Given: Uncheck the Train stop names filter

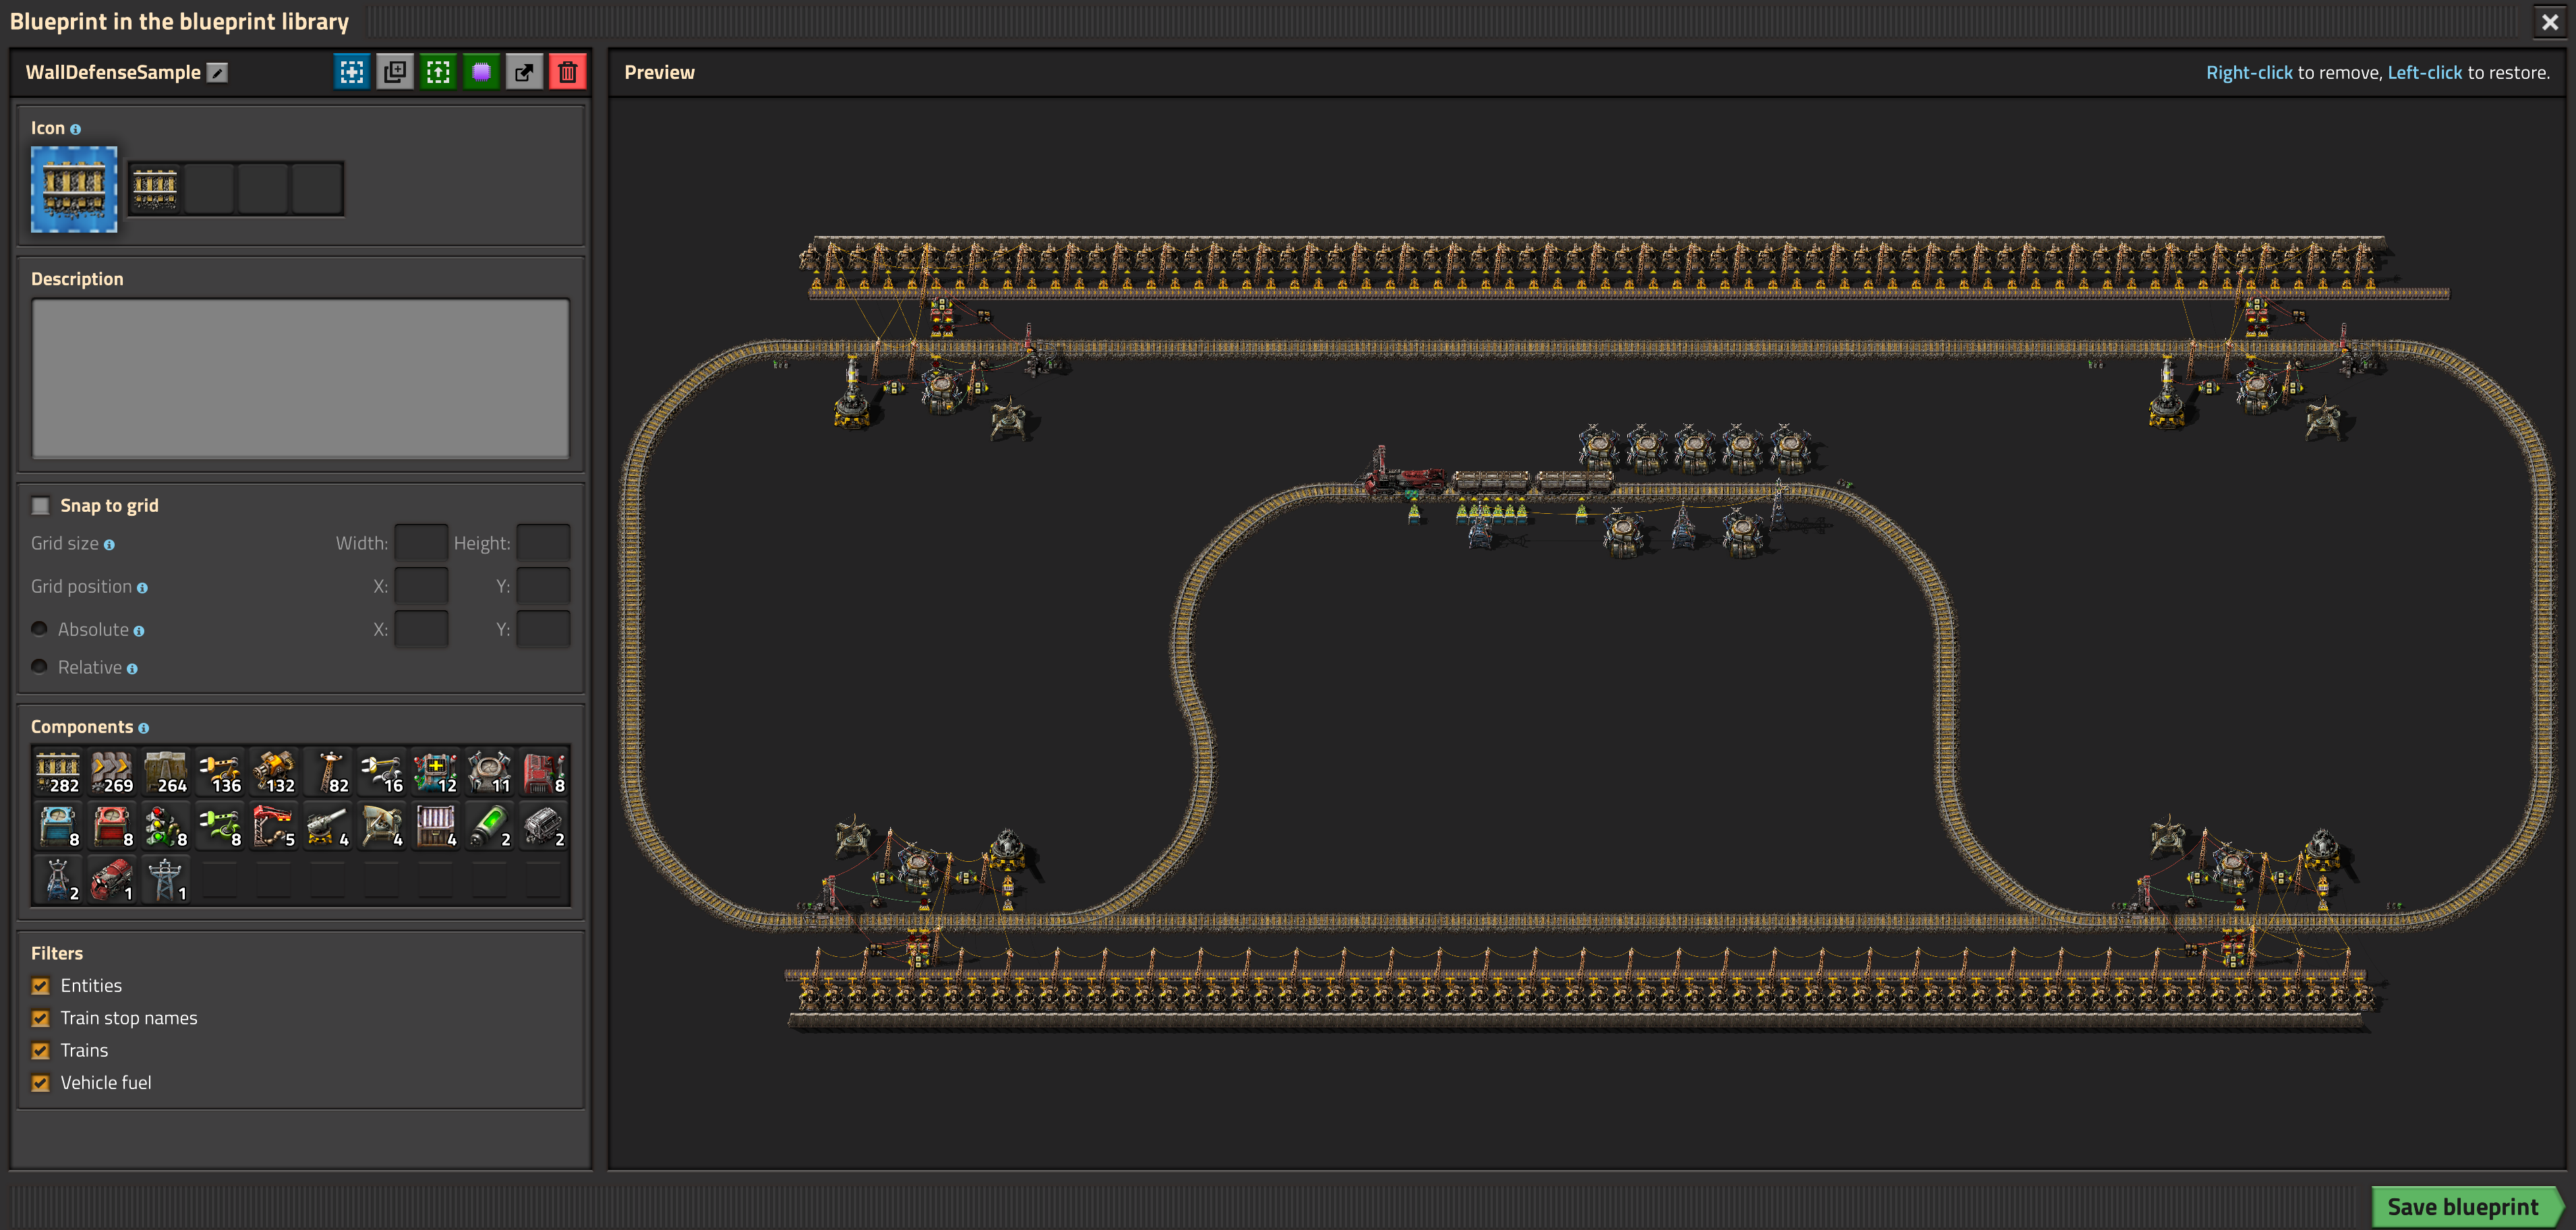Looking at the screenshot, I should tap(41, 1018).
